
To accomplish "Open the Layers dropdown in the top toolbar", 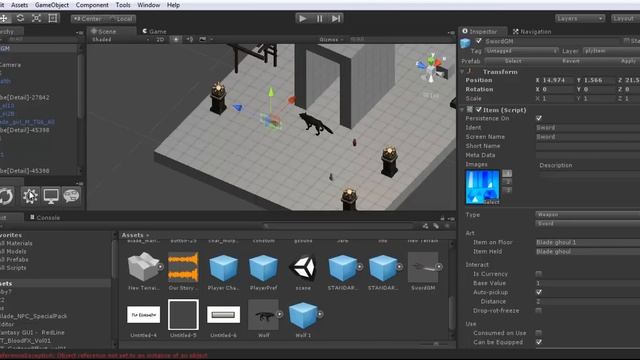I will (x=580, y=18).
